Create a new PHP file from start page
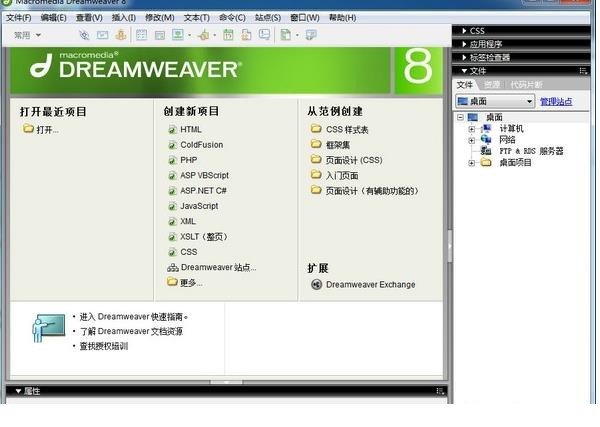Image resolution: width=600 pixels, height=427 pixels. (x=188, y=160)
